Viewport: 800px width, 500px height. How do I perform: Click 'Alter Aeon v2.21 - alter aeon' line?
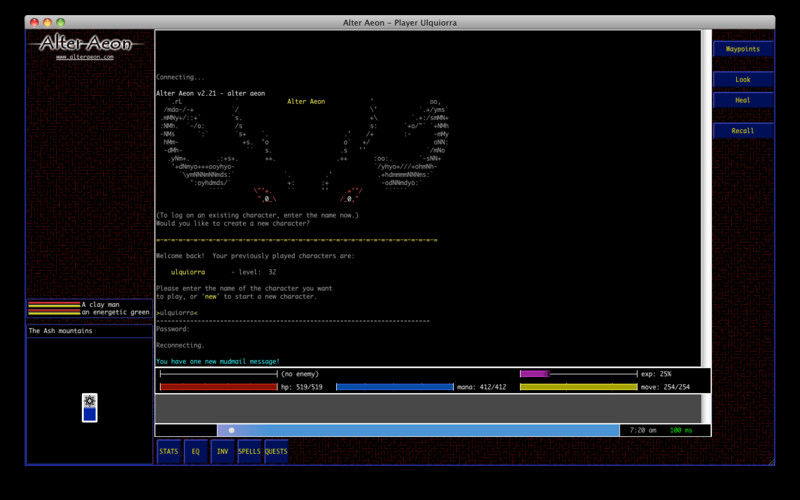pos(211,93)
